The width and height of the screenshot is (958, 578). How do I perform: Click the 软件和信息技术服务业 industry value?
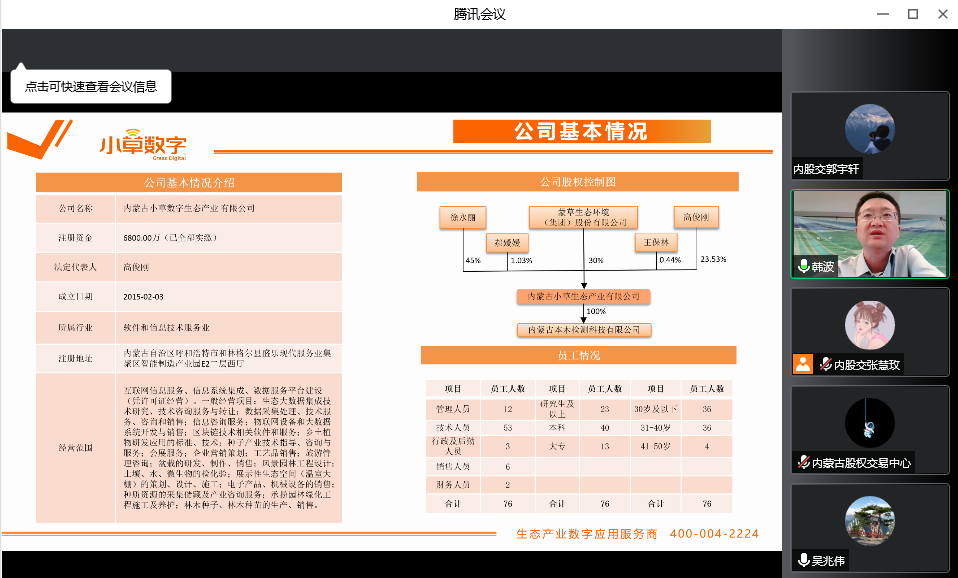tap(166, 327)
